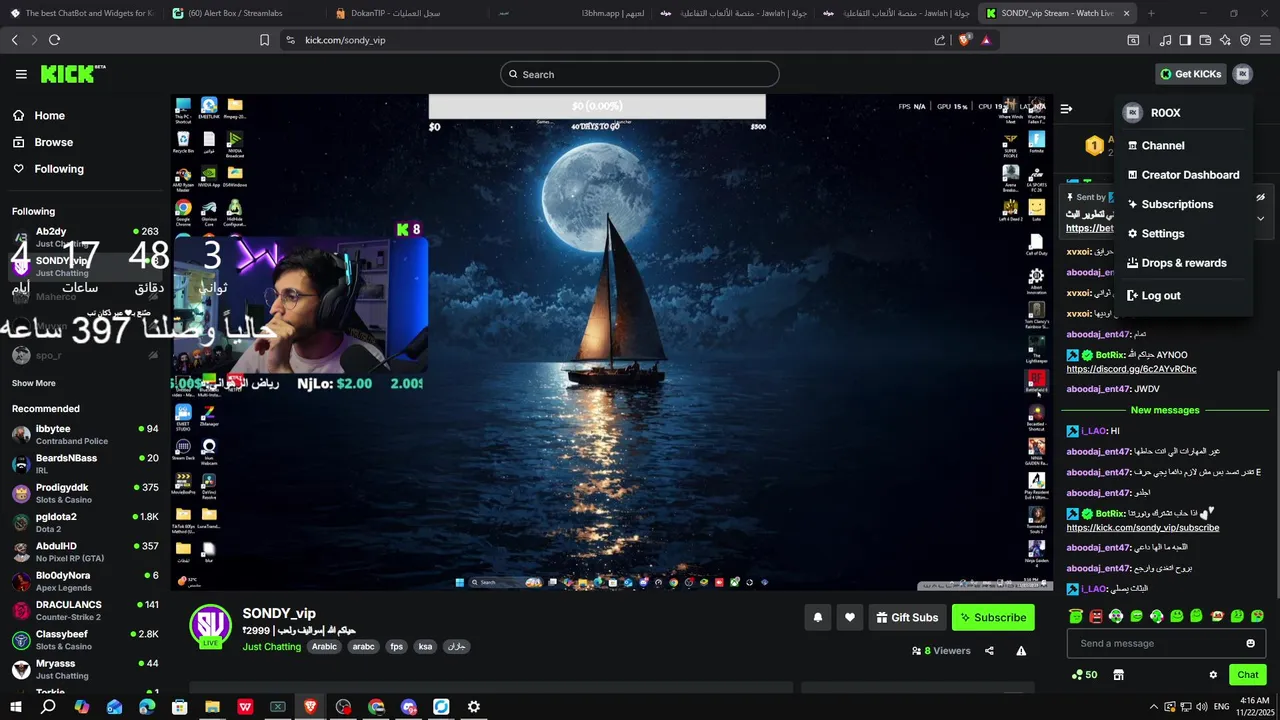Open DRACULANCS recommended channel
The image size is (1280, 720).
tap(85, 610)
